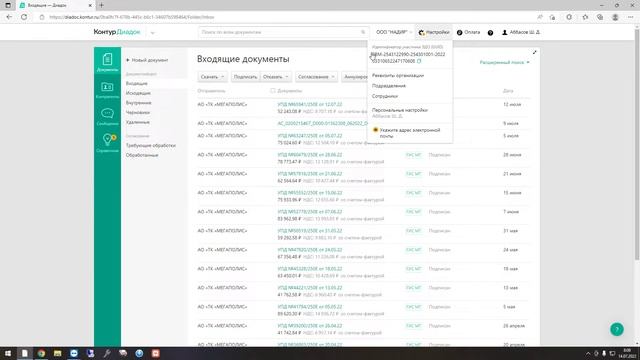Viewport: 640px width, 360px height.
Task: Expand Расширенный поиск advanced search
Action: click(x=504, y=62)
